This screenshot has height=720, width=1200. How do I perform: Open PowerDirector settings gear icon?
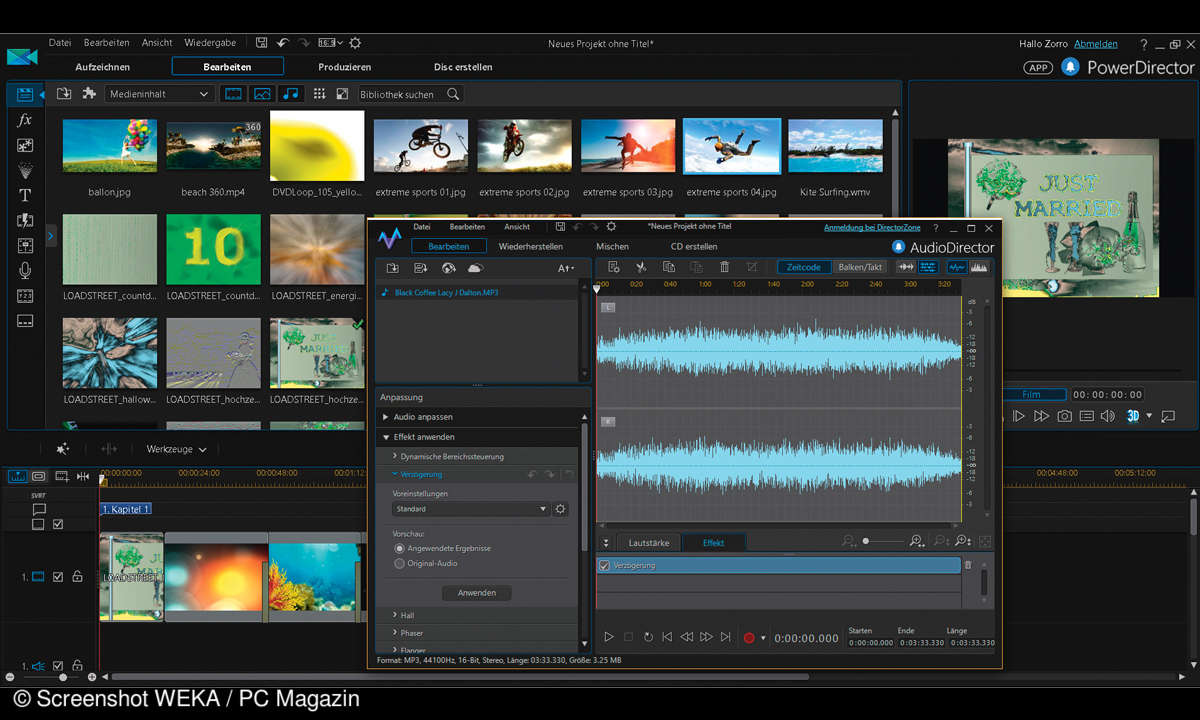point(355,43)
